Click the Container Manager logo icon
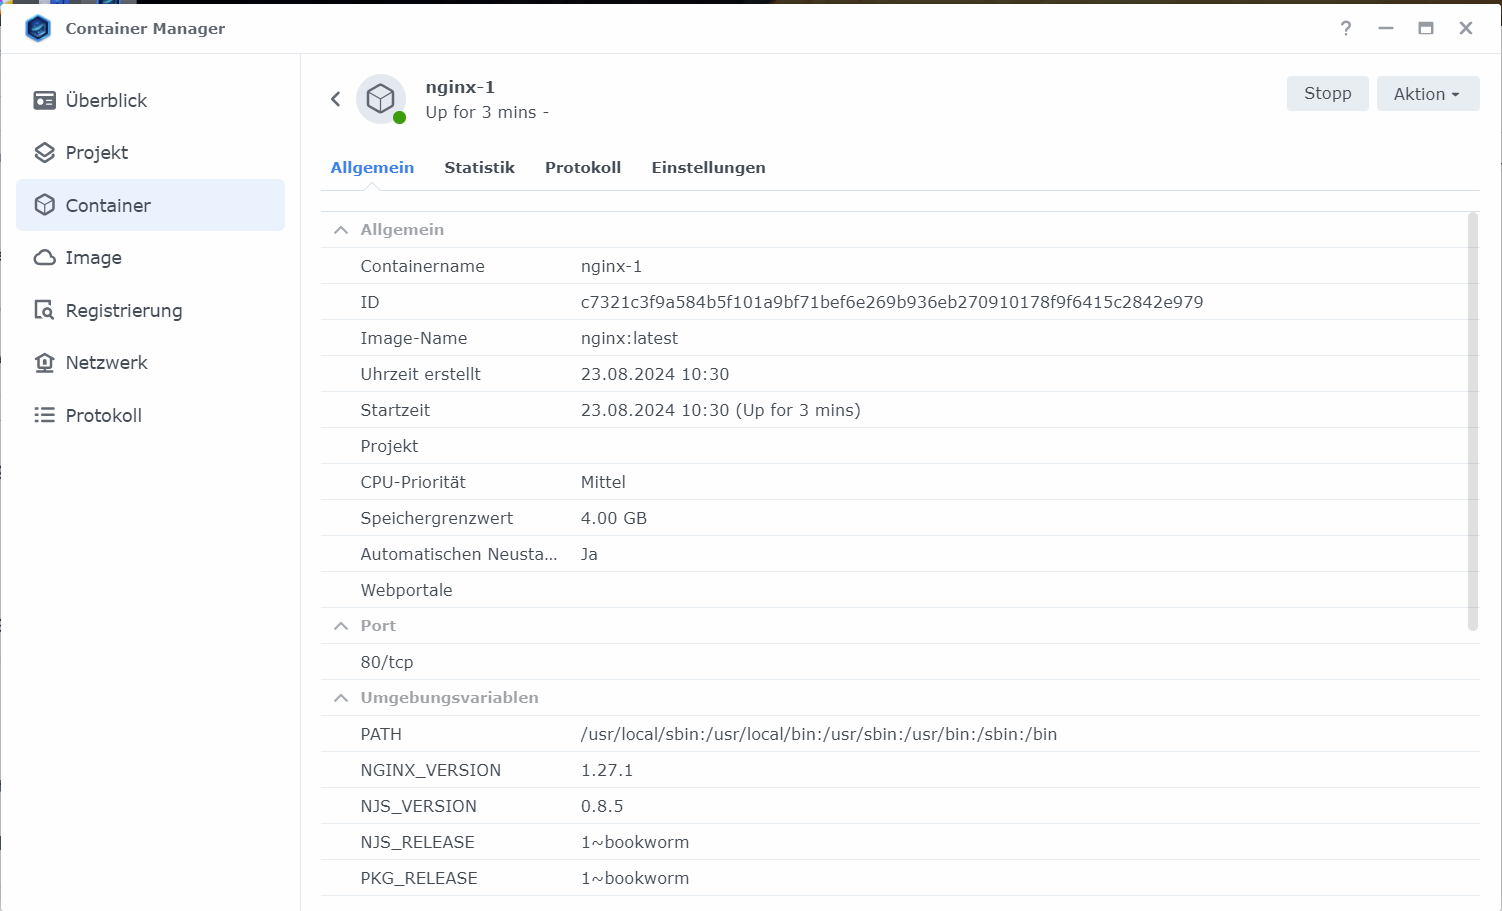Viewport: 1502px width, 911px height. tap(38, 28)
